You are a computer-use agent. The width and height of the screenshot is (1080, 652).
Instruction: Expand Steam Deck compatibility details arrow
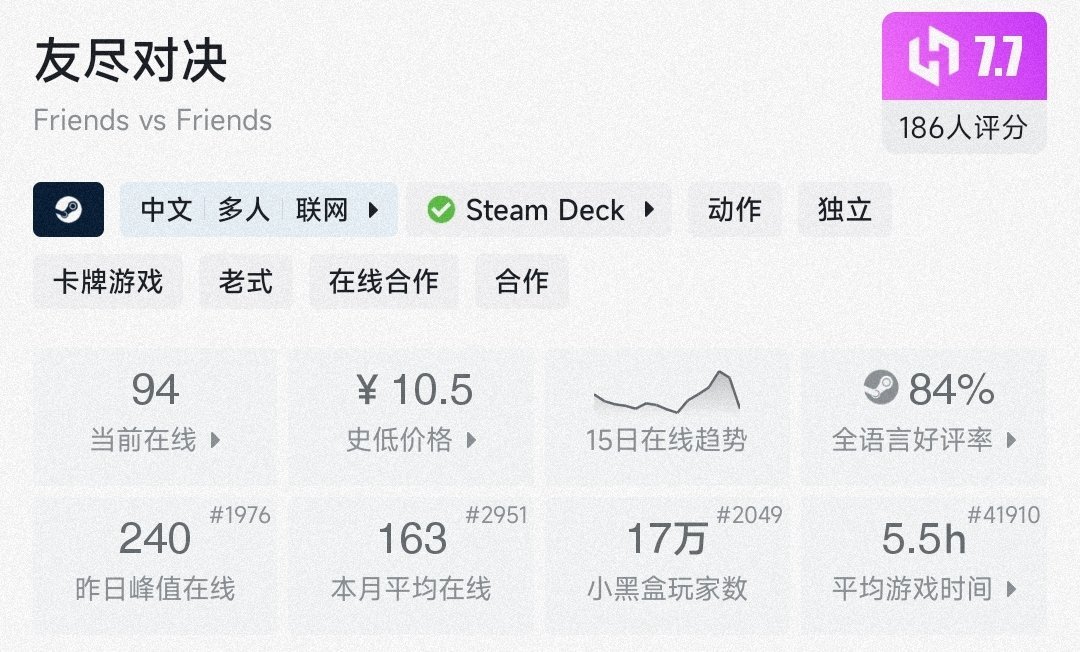click(650, 210)
